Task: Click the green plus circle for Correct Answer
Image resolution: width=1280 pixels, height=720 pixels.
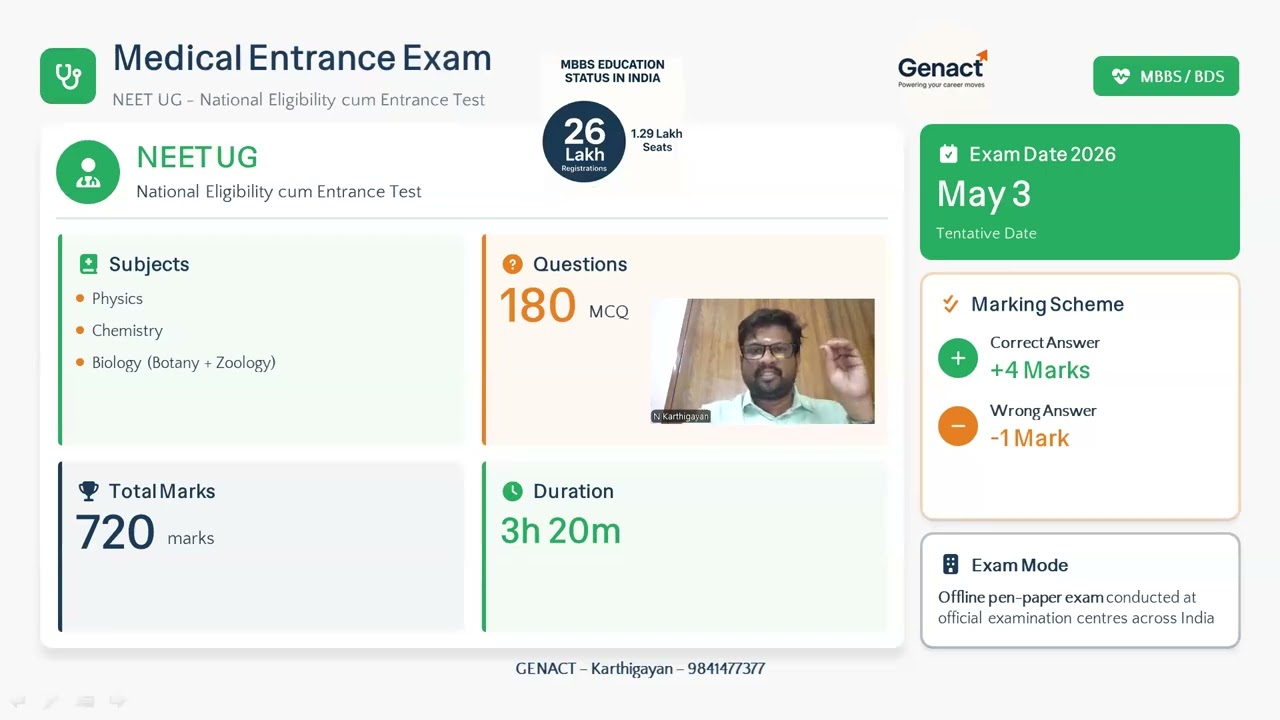Action: coord(958,359)
